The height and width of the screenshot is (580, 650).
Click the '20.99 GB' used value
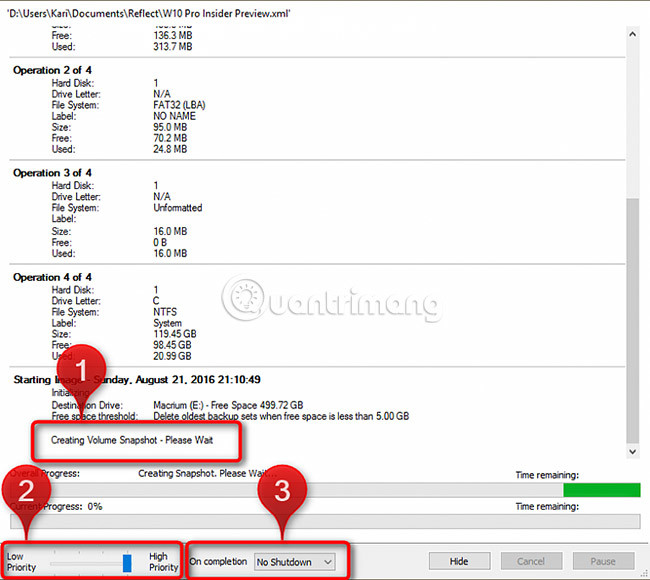coord(172,356)
